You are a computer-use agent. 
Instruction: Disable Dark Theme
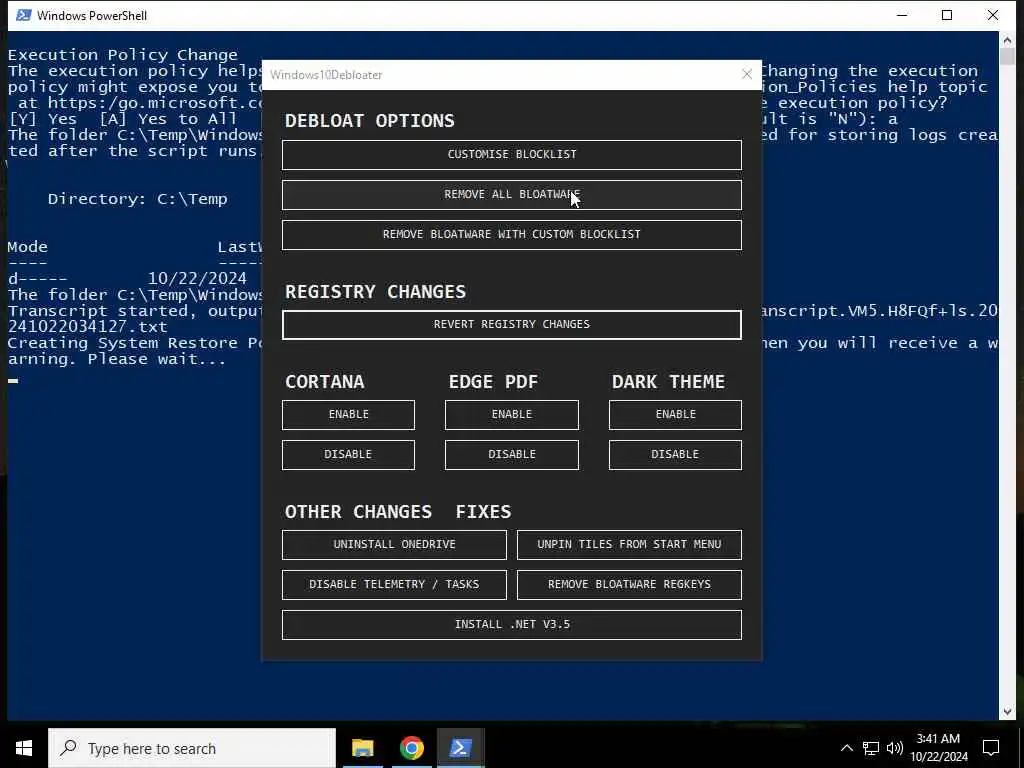click(x=675, y=455)
